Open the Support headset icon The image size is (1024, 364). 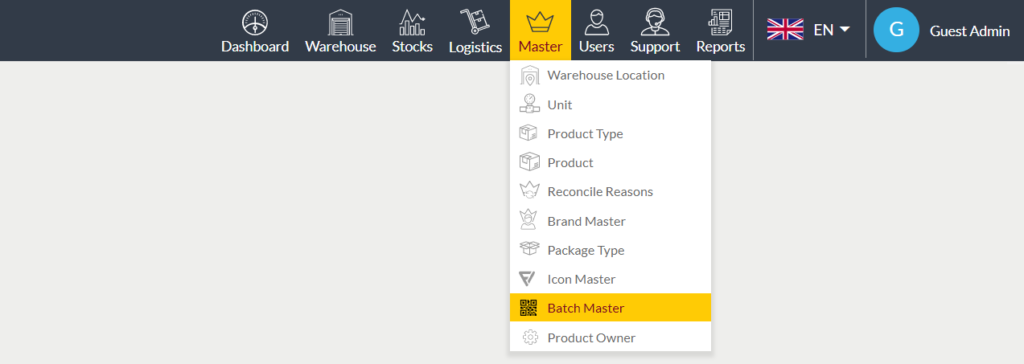click(x=654, y=22)
